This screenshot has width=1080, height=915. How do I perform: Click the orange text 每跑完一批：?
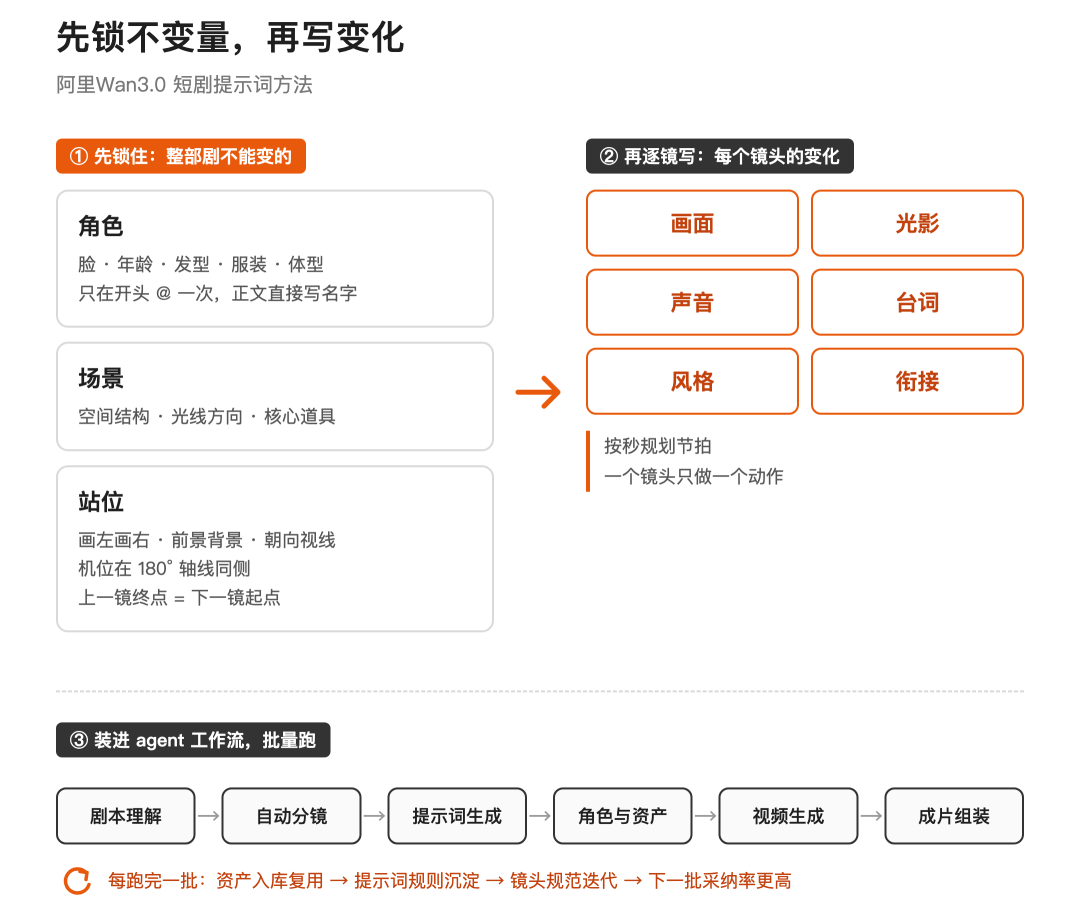coord(157,881)
